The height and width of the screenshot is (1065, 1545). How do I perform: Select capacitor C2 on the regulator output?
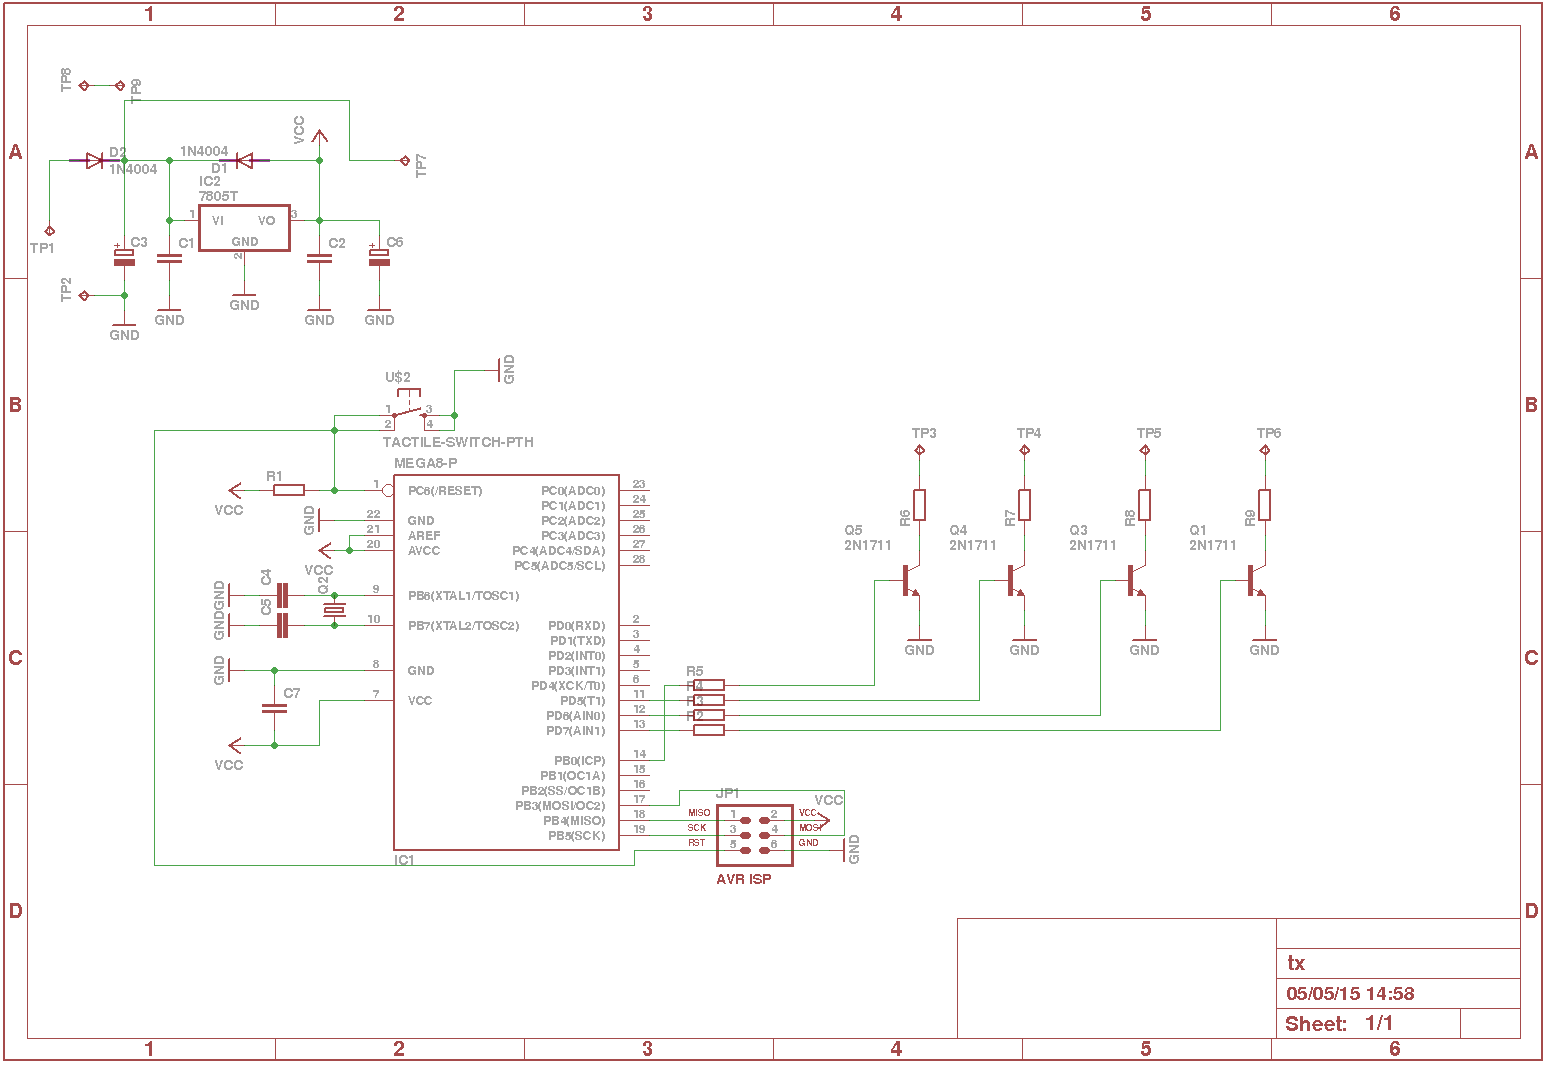point(319,258)
